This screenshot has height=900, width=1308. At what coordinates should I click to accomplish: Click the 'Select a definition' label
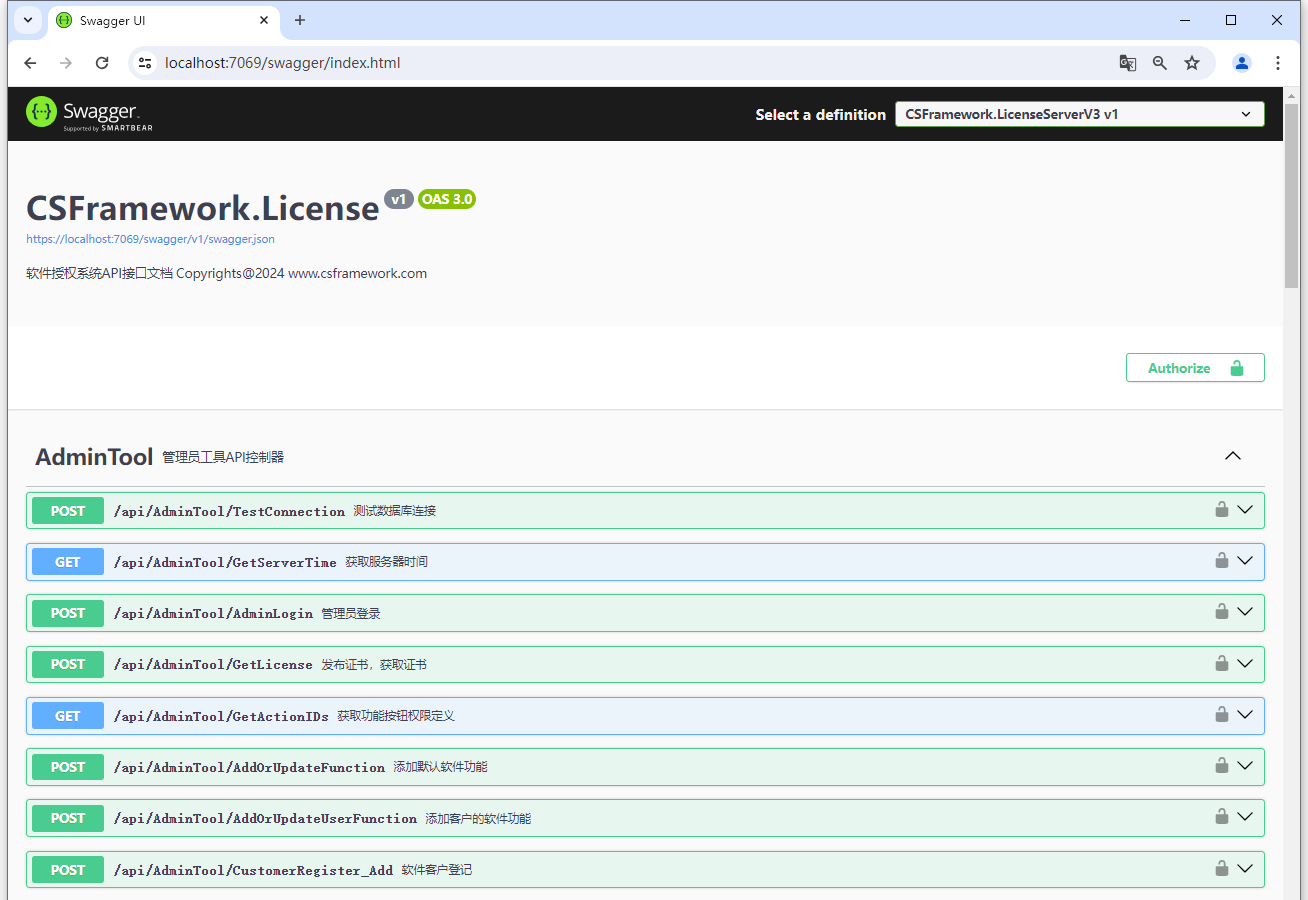[x=821, y=114]
